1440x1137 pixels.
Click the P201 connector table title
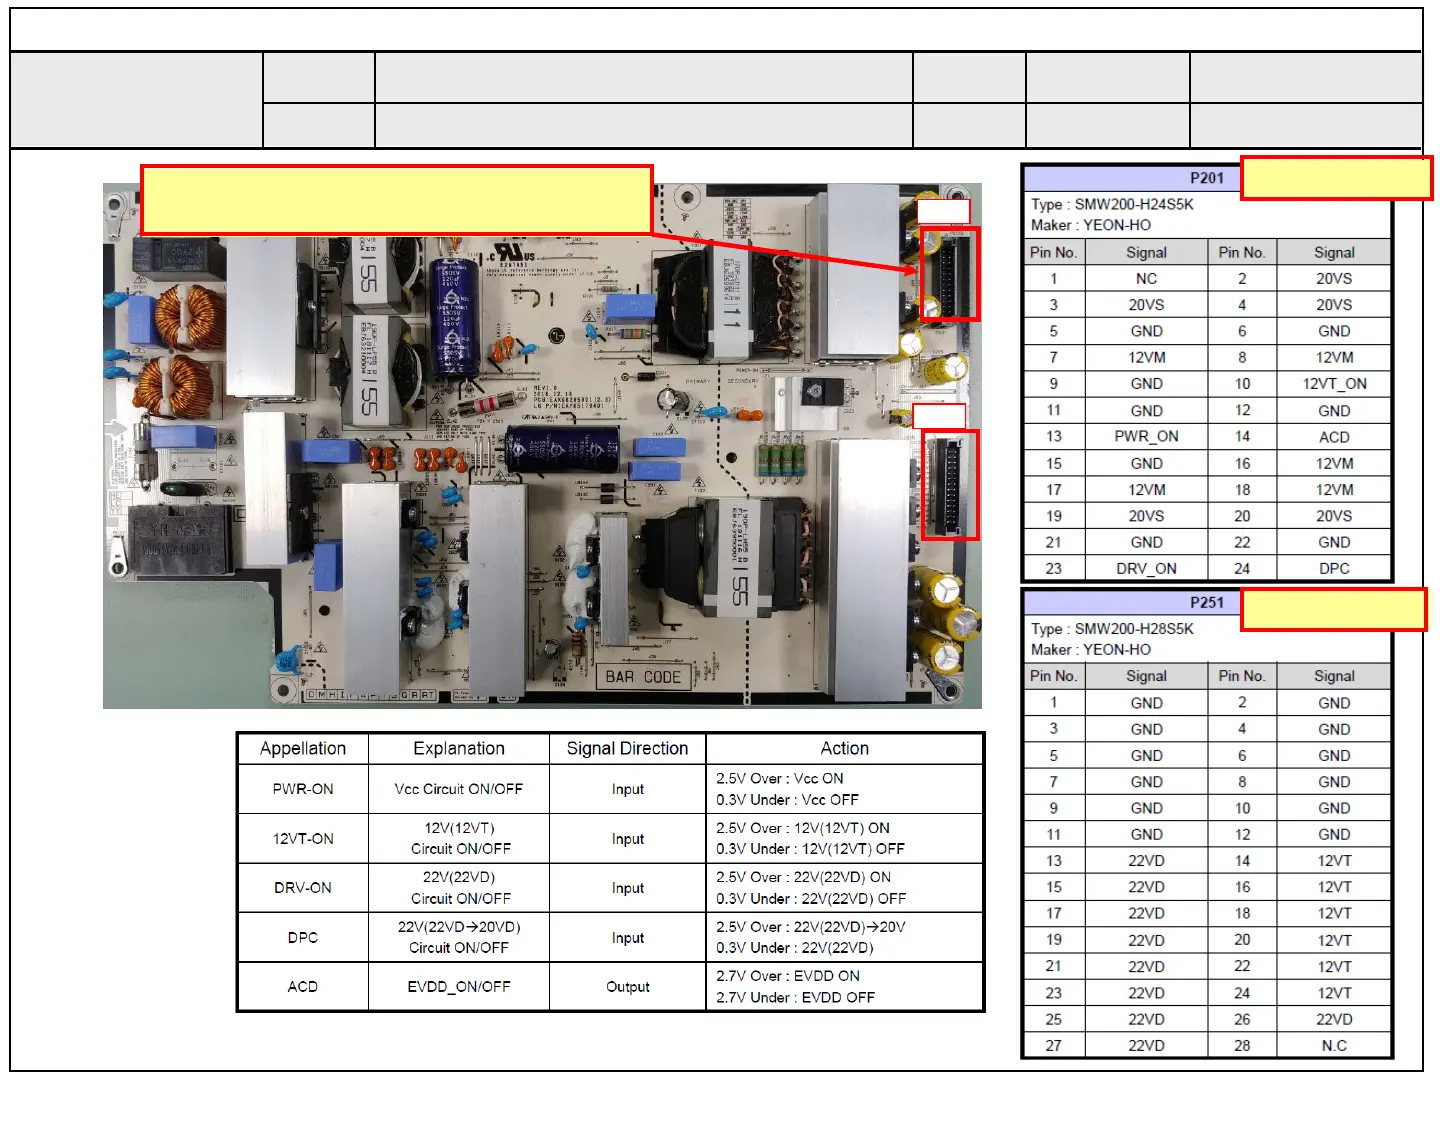(1206, 178)
